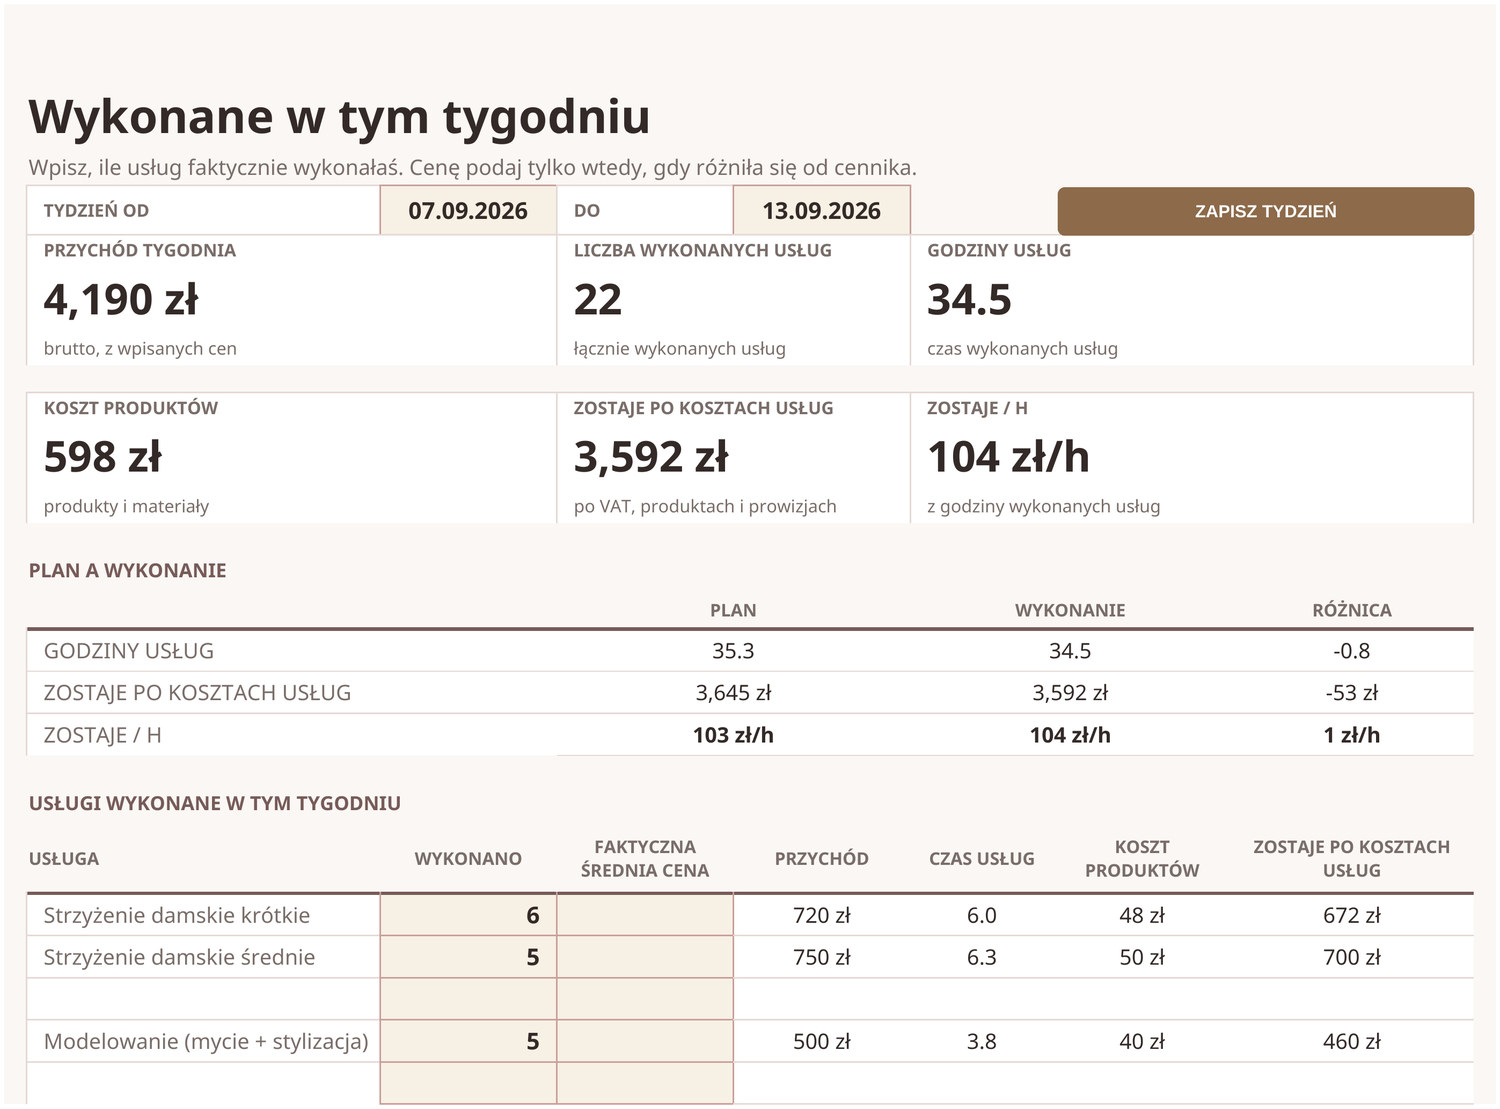Select planned hours value 35.3

pyautogui.click(x=733, y=651)
